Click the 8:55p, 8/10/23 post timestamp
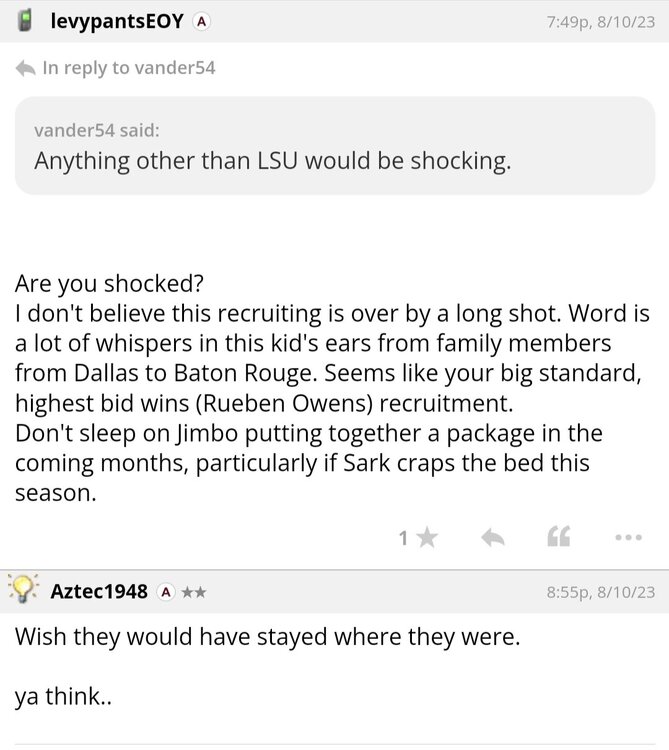The height and width of the screenshot is (750, 669). coord(601,592)
